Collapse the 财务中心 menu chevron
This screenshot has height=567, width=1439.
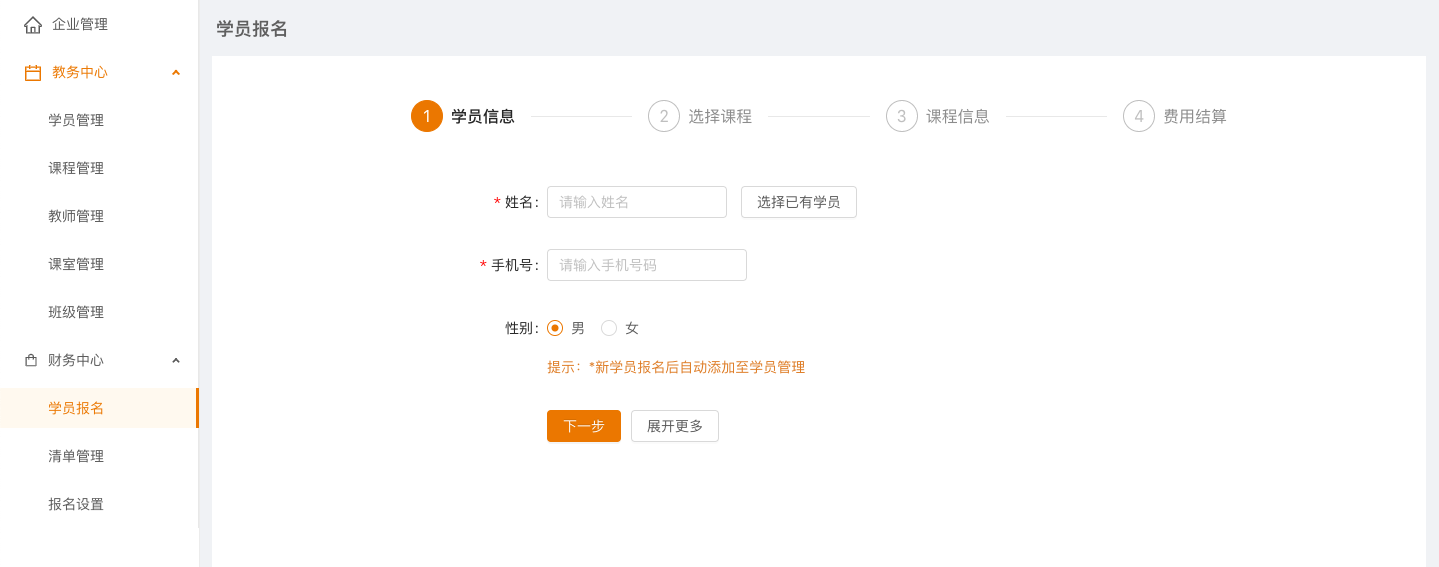pos(176,360)
